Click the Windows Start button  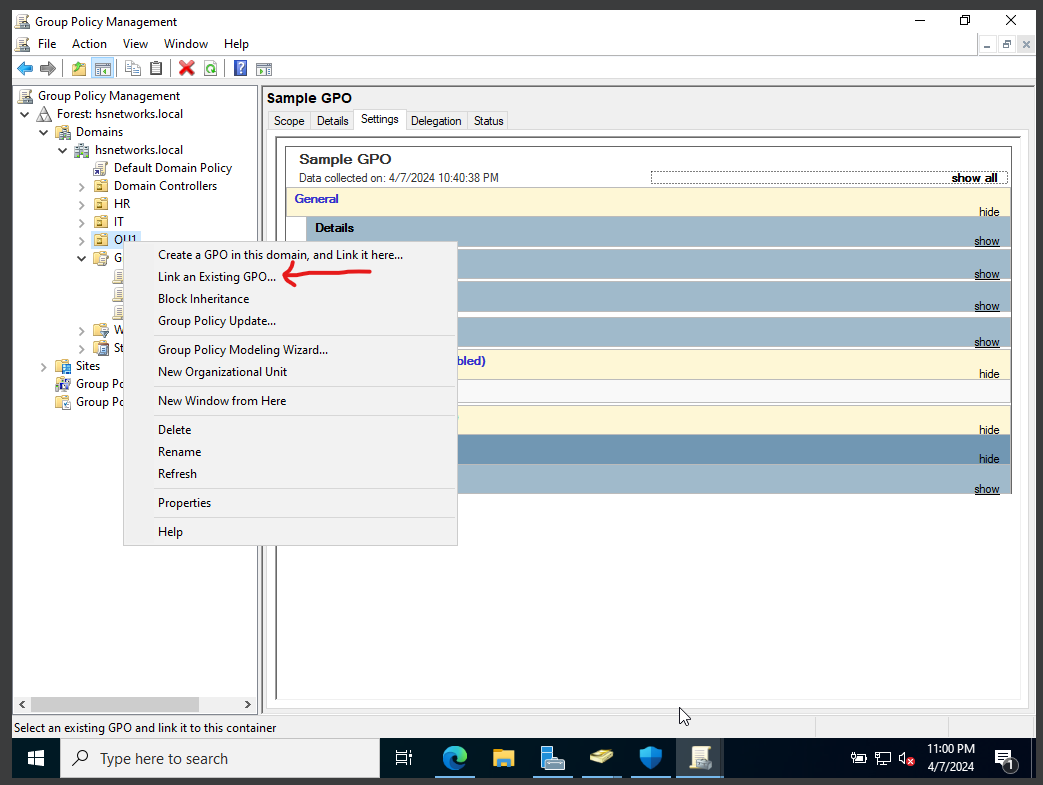point(35,758)
